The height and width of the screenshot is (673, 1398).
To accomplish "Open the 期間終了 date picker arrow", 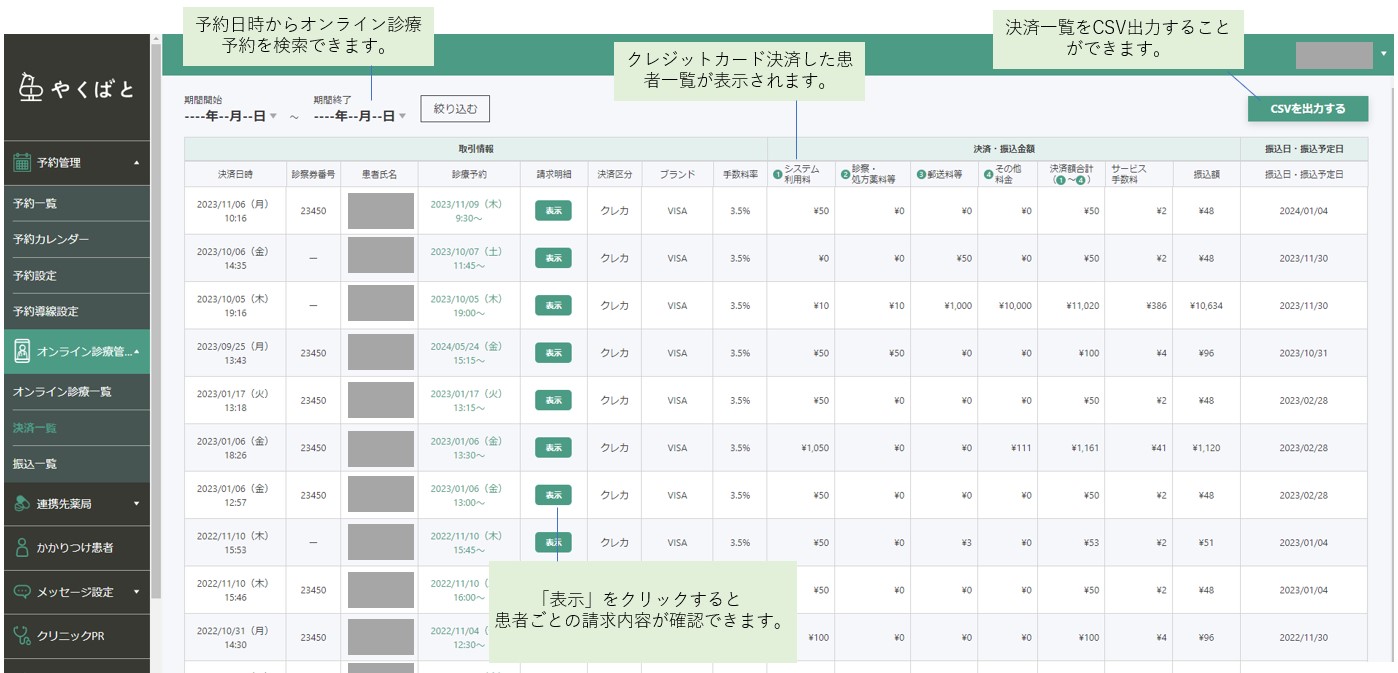I will pyautogui.click(x=402, y=116).
